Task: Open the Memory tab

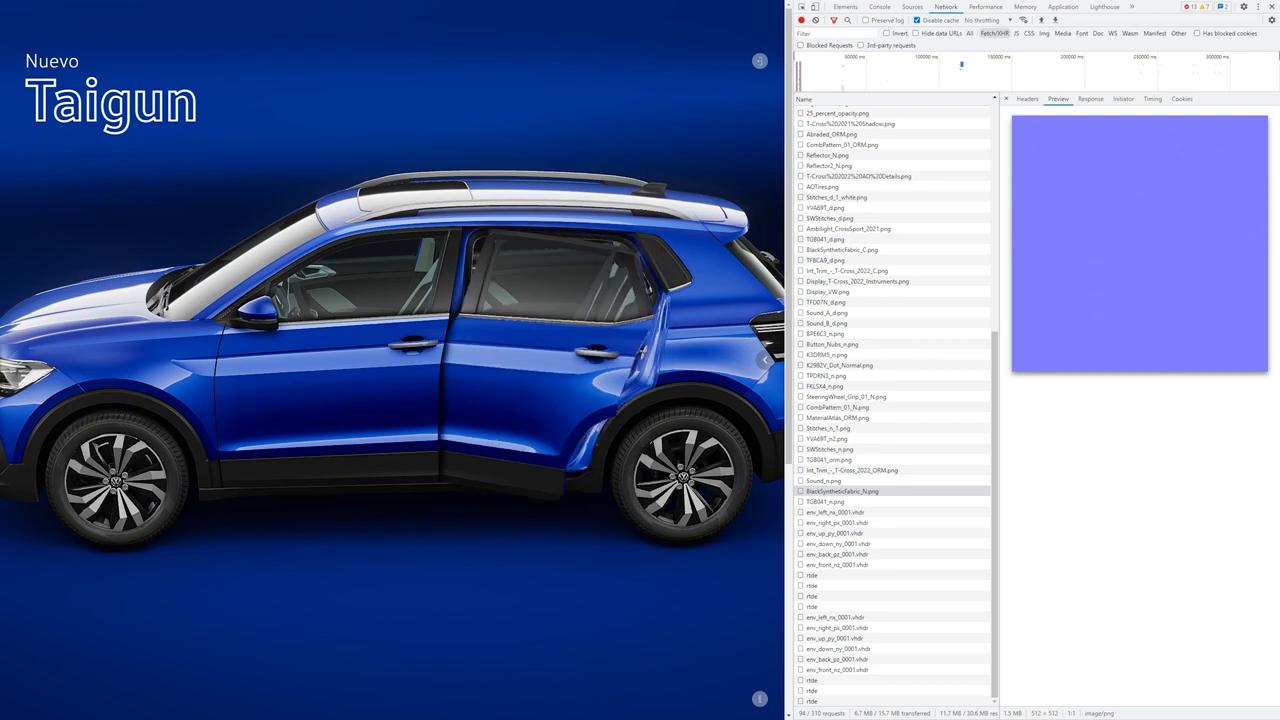Action: tap(1025, 7)
